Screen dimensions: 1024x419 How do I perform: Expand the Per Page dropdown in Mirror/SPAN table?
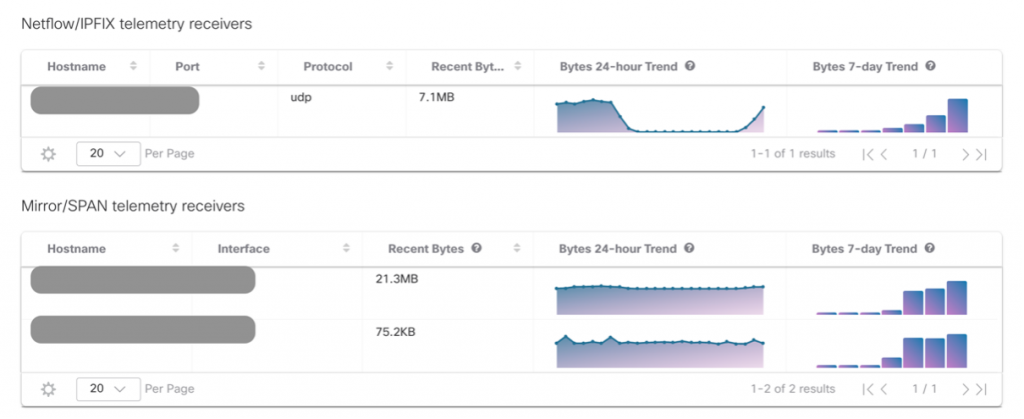point(107,388)
